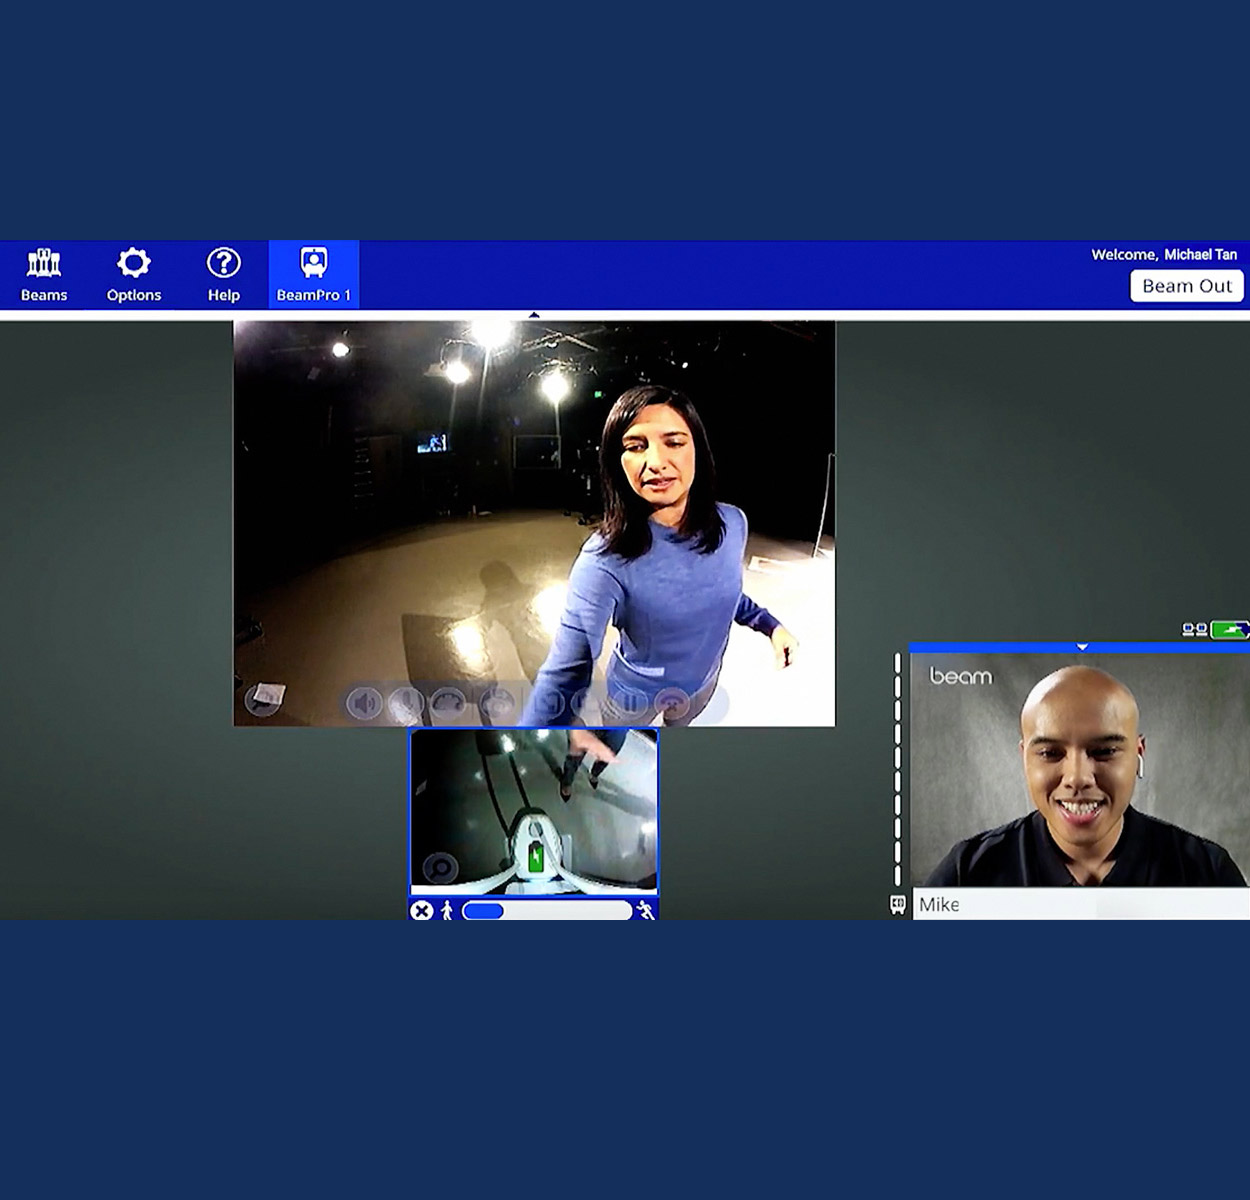Click the Mike display name field
This screenshot has height=1200, width=1250.
click(1080, 905)
